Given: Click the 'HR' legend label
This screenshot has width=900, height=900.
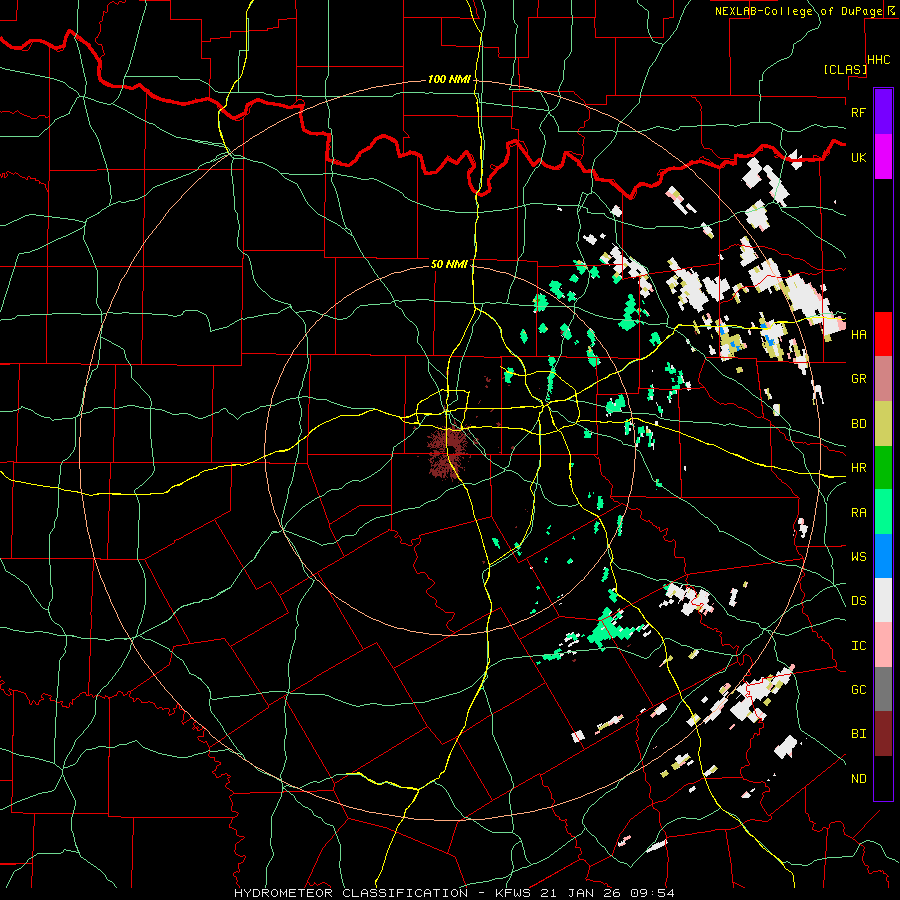Looking at the screenshot, I should click(858, 468).
